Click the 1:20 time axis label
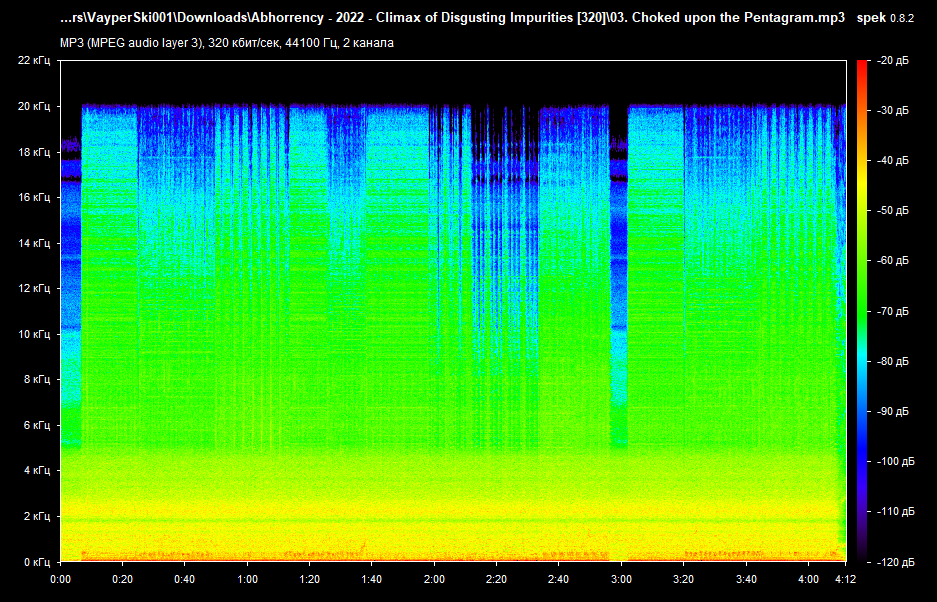937x602 pixels. [x=309, y=579]
